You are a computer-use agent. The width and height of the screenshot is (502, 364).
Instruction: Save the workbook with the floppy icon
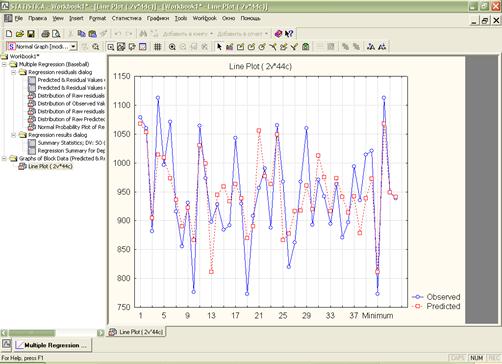pyautogui.click(x=31, y=34)
